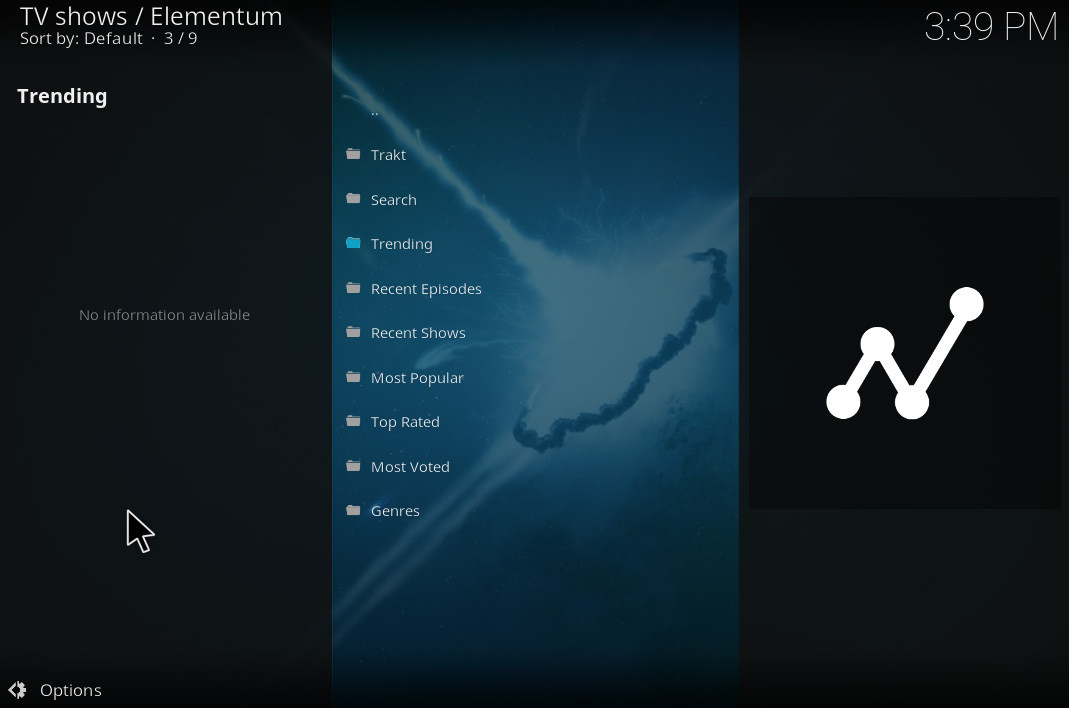
Task: Click the Trakt artwork thumbnail on the right
Action: coord(904,353)
